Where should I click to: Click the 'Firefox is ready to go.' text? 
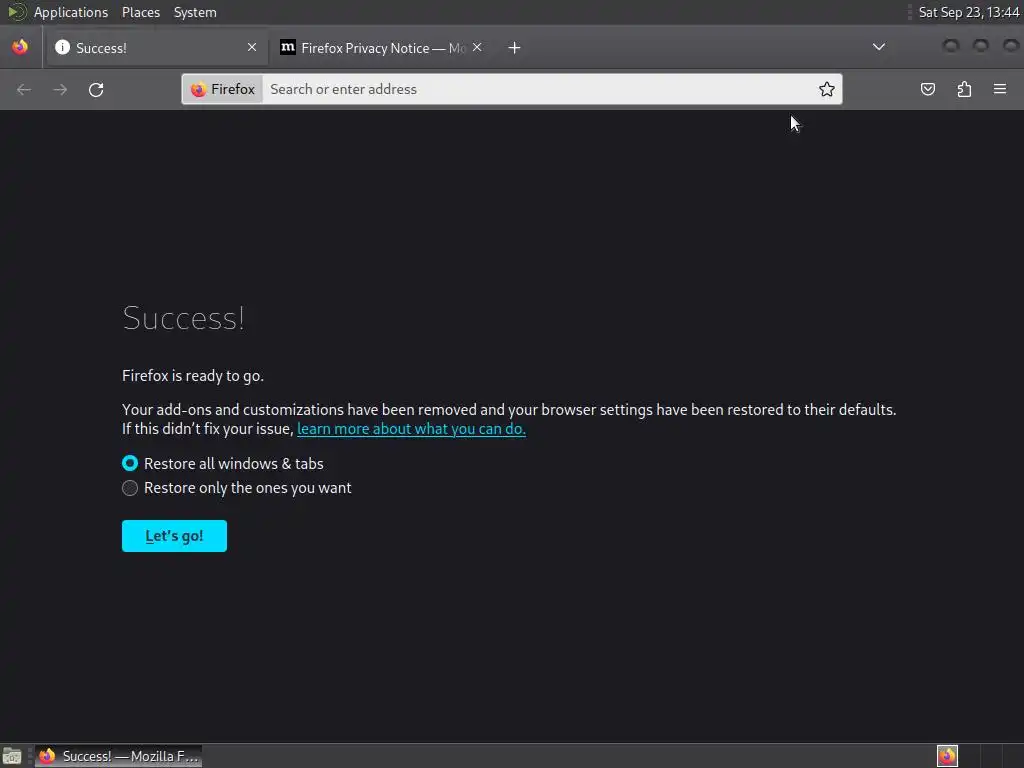point(193,376)
